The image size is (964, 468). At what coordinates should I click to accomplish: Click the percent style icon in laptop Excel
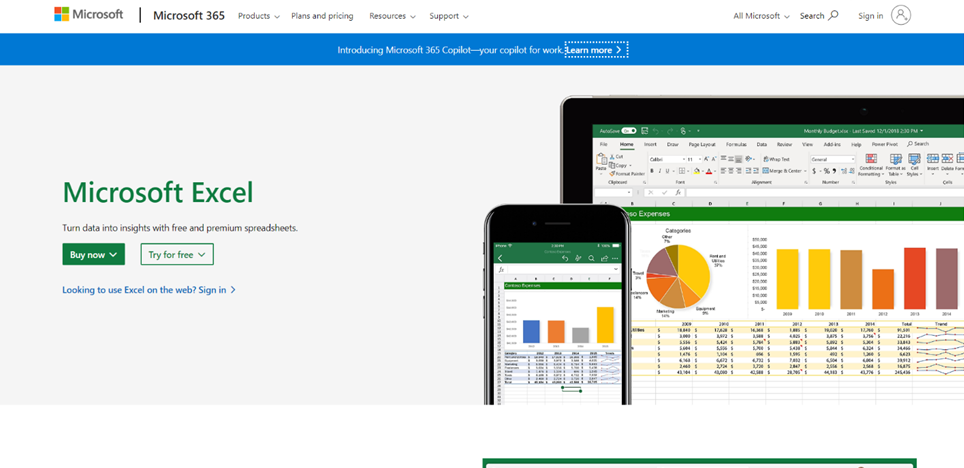click(x=827, y=171)
